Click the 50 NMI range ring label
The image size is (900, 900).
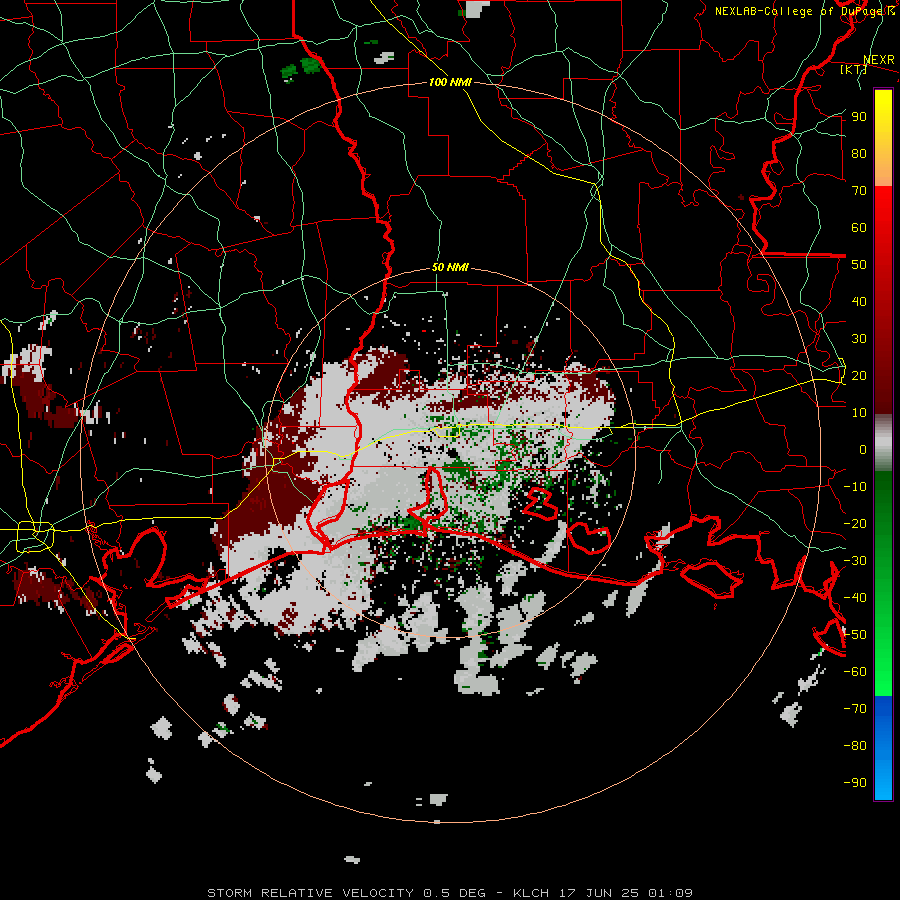(450, 267)
